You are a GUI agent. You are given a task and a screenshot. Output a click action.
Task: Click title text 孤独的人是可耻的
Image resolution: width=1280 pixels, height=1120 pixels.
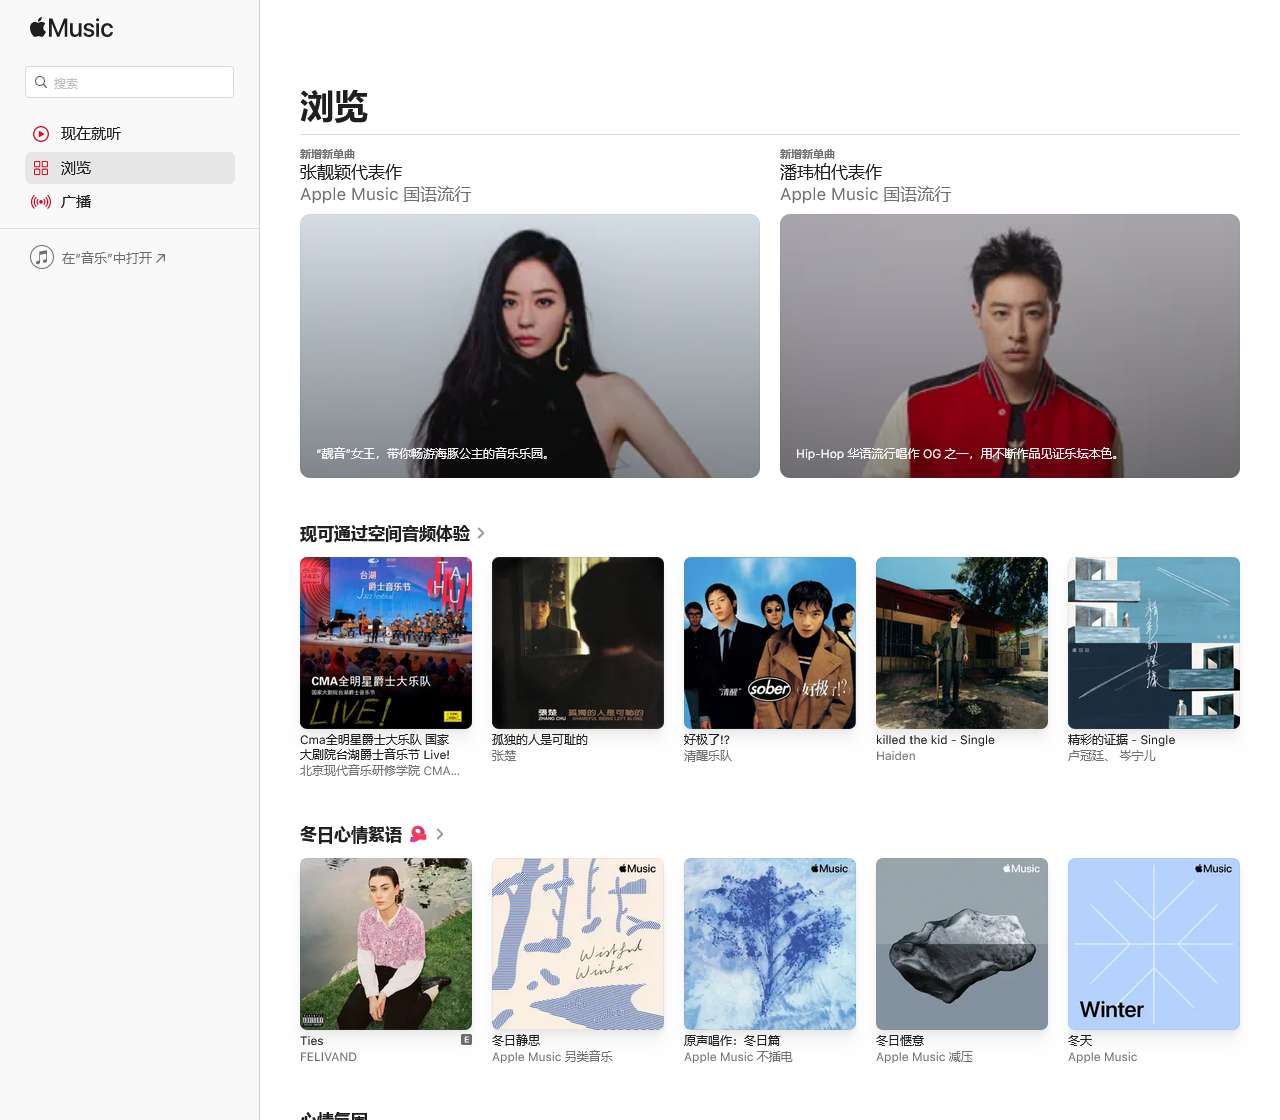click(x=540, y=740)
